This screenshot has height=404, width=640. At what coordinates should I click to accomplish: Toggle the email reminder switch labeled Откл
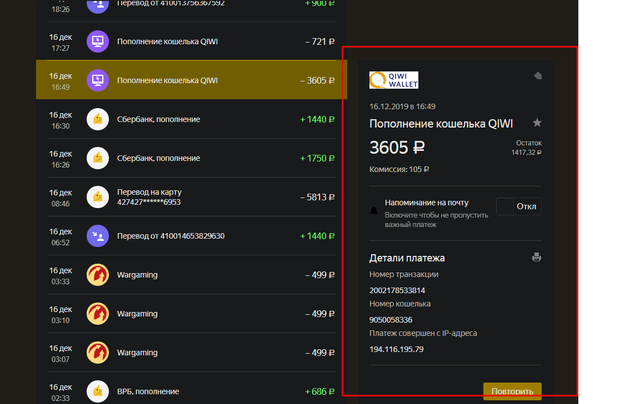tap(519, 206)
